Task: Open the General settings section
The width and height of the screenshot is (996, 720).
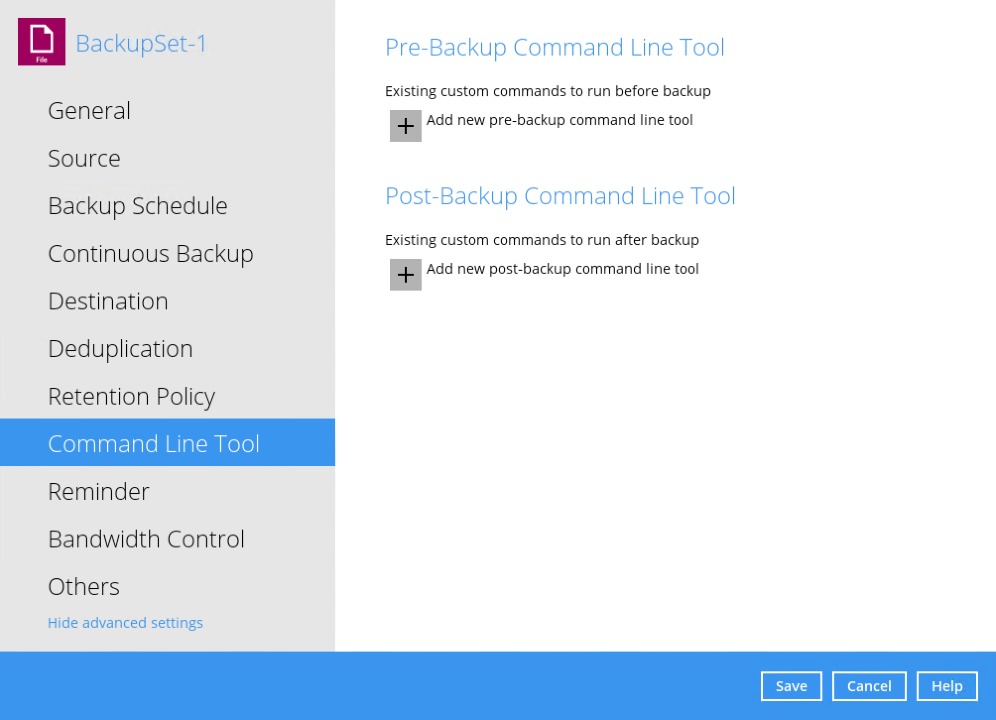Action: [89, 110]
